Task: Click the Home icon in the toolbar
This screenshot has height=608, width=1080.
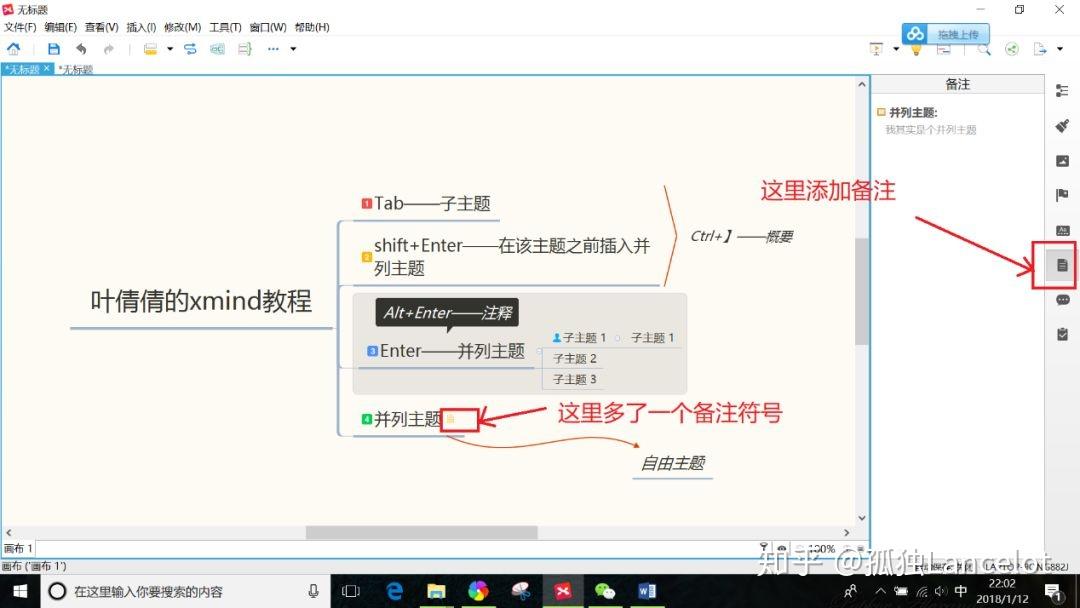Action: [x=13, y=49]
